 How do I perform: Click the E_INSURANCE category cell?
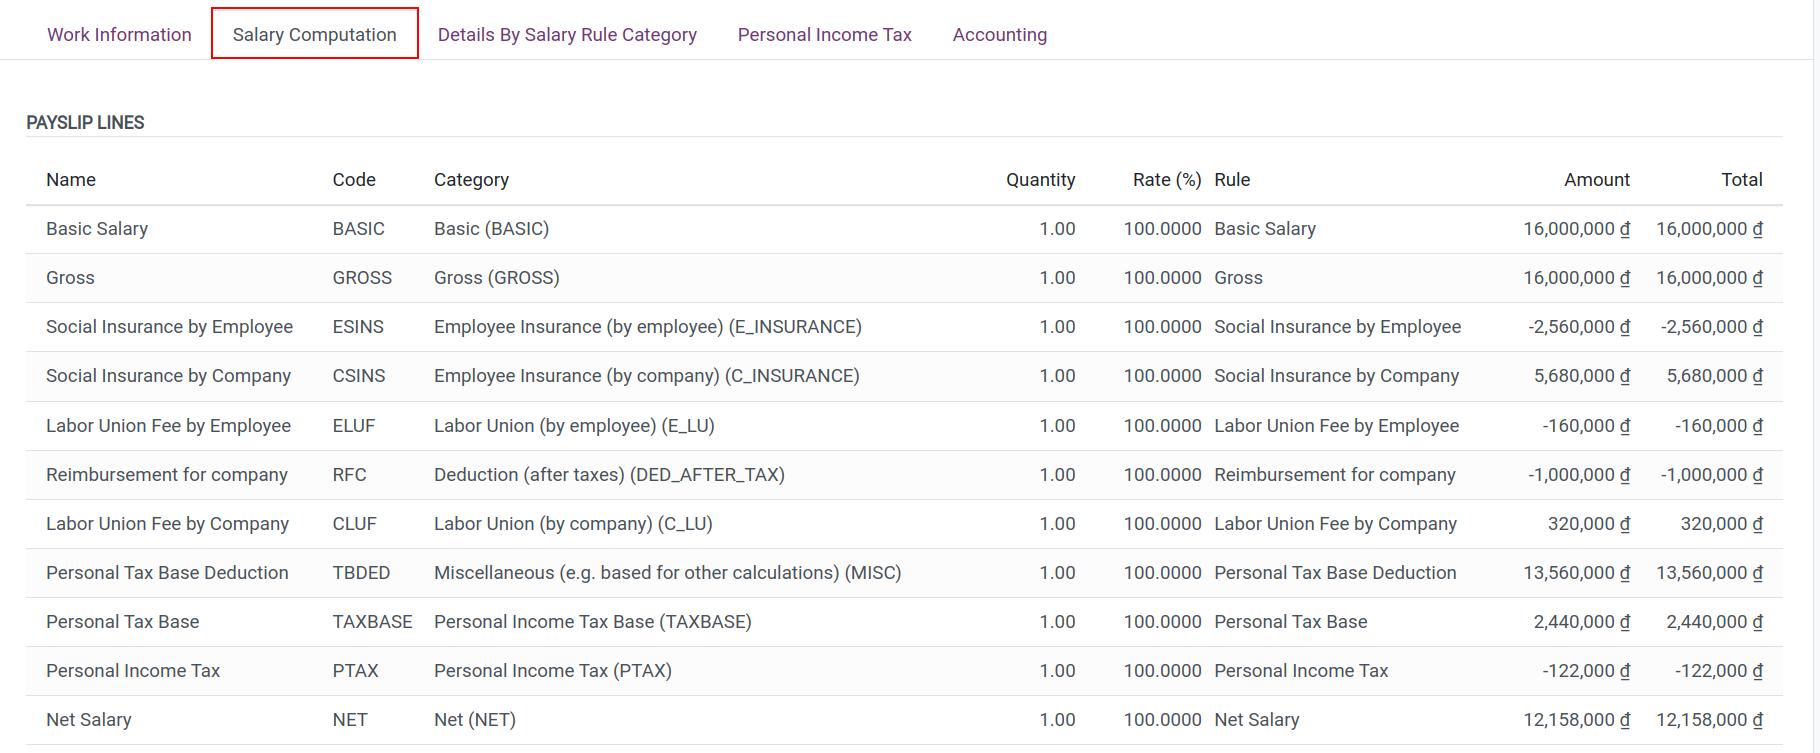(x=648, y=327)
